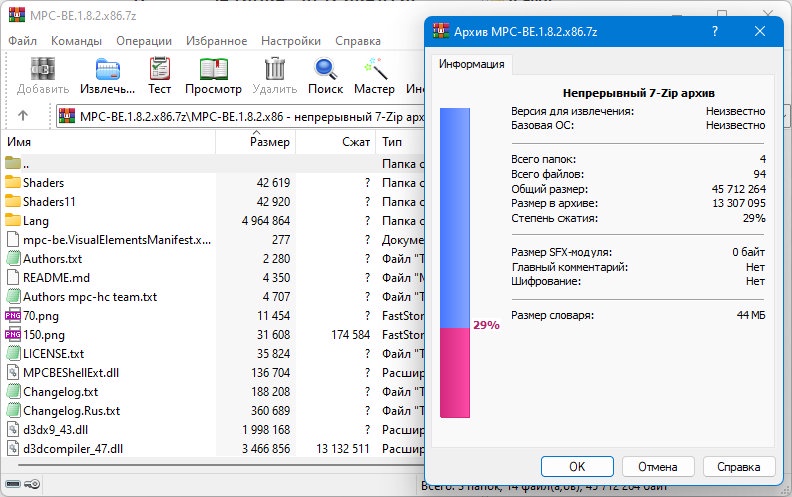Click the Общий размер value 45 712 264
Image resolution: width=792 pixels, height=497 pixels.
coord(738,189)
